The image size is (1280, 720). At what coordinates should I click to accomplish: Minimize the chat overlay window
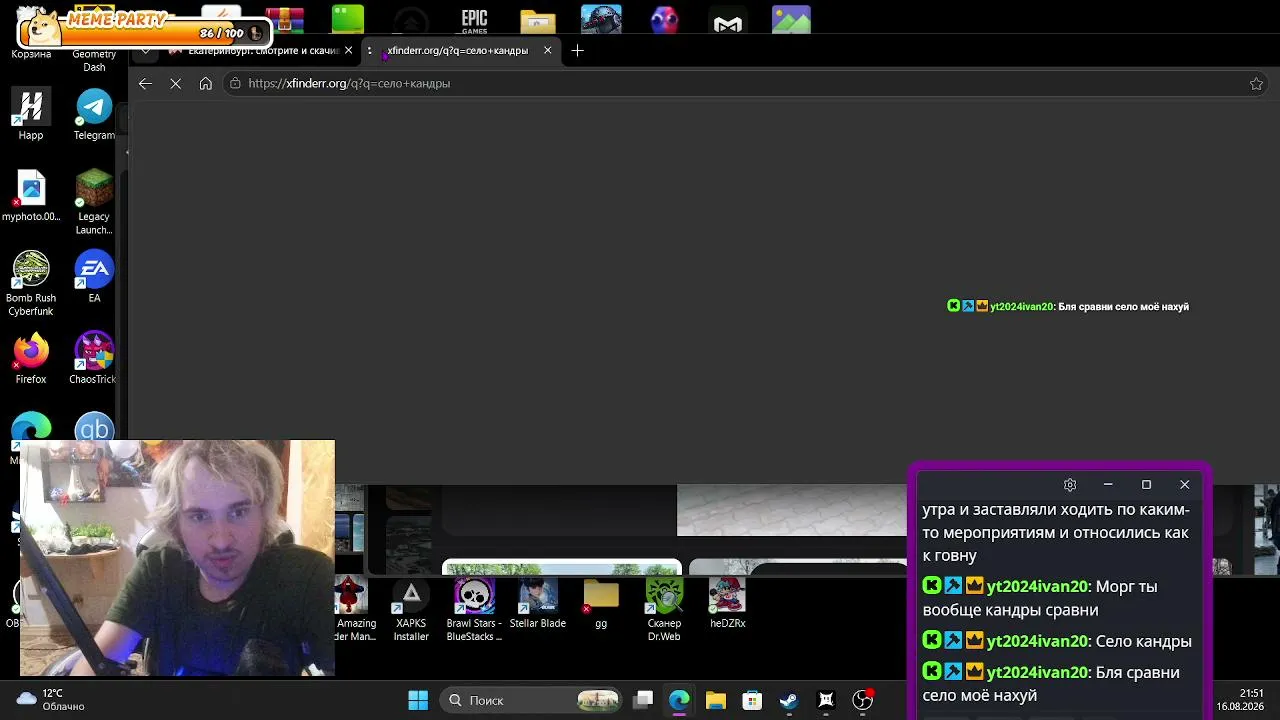tap(1108, 485)
